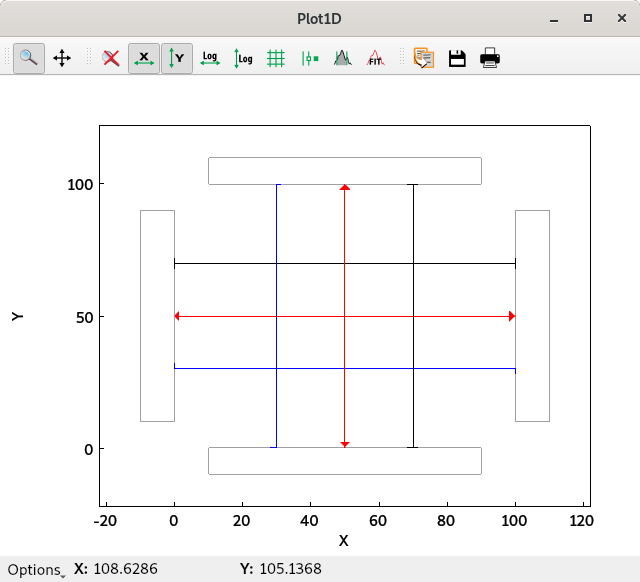Click the top gray rectangle shape
The image size is (640, 582).
click(344, 171)
